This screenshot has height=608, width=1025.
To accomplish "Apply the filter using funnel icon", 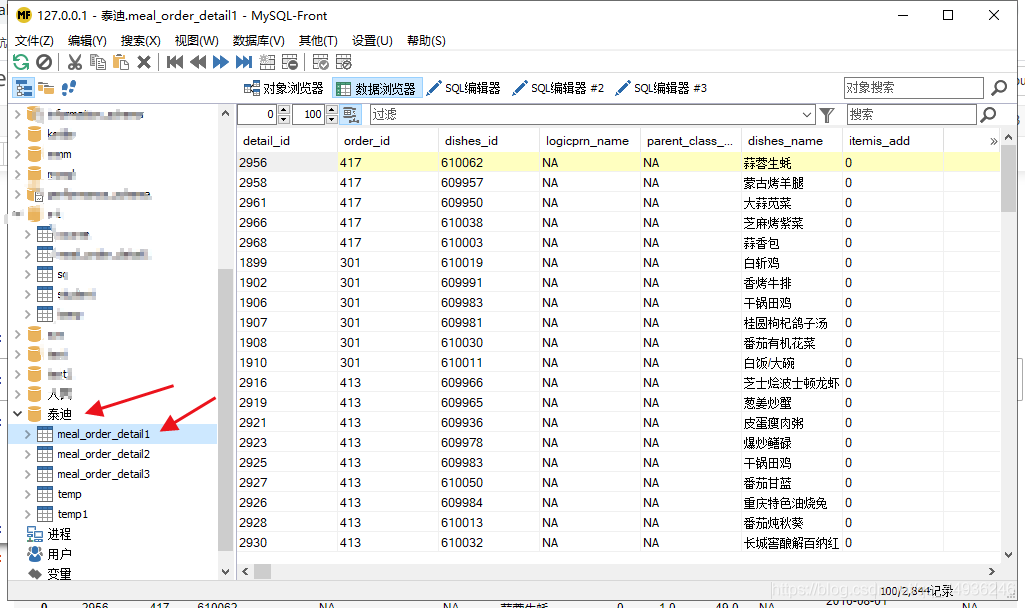I will tap(828, 116).
